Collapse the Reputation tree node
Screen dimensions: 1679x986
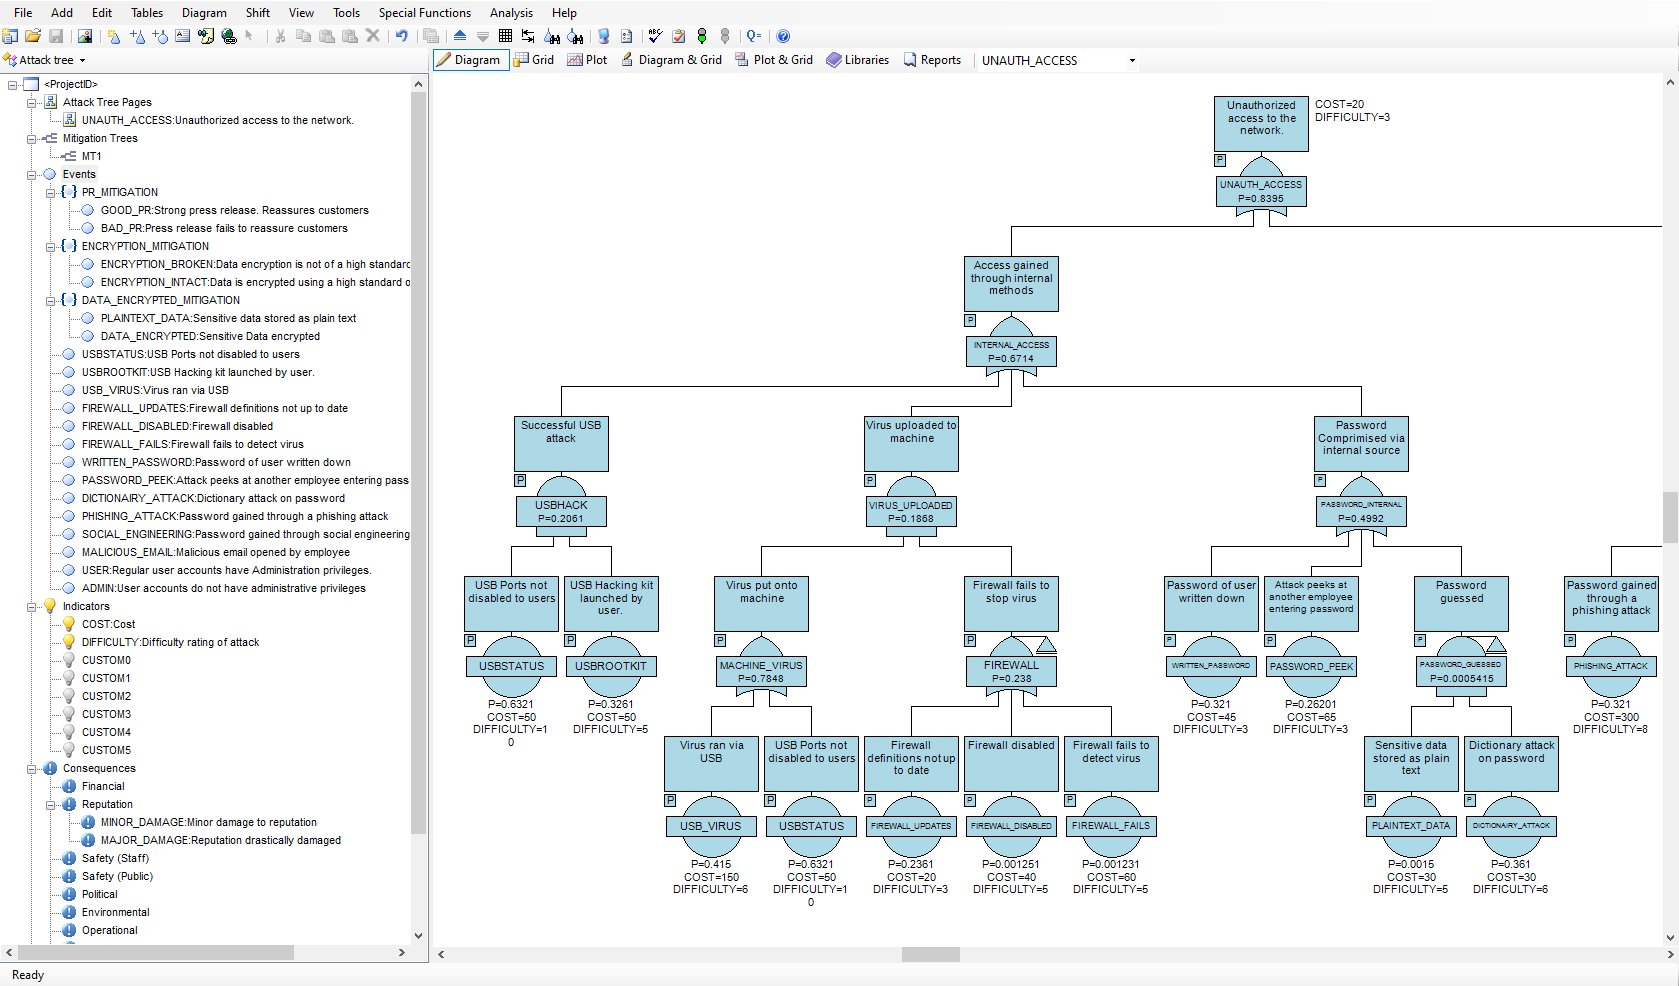[51, 805]
